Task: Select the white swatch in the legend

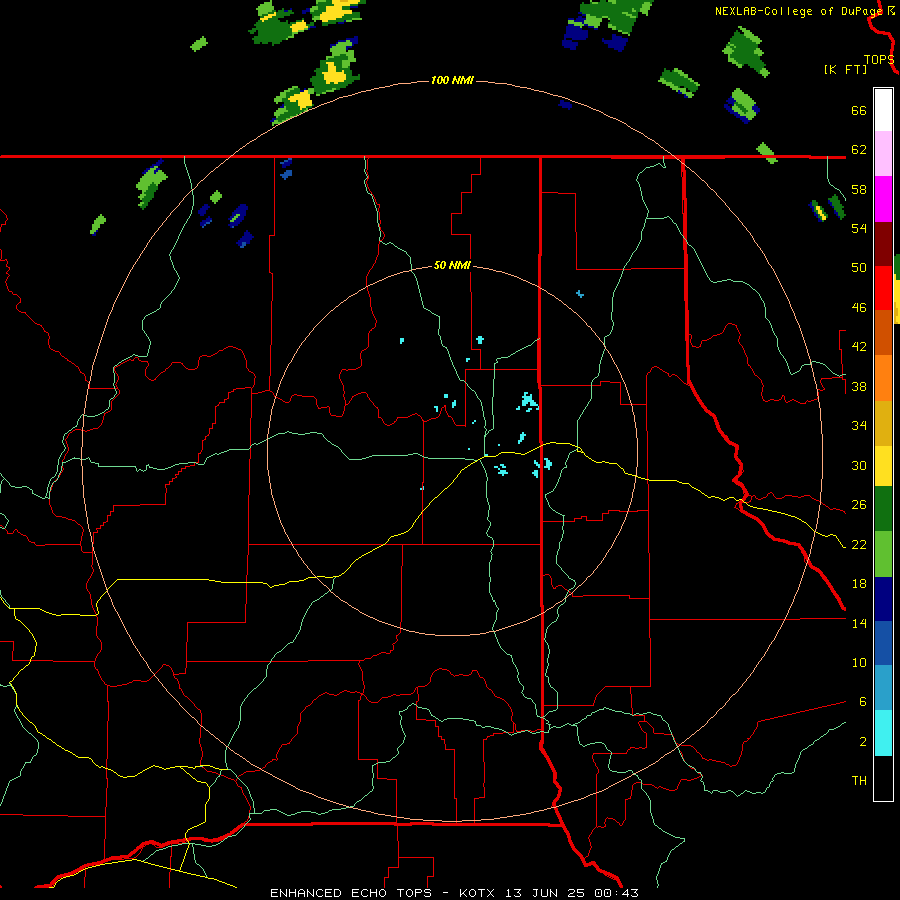Action: (883, 110)
